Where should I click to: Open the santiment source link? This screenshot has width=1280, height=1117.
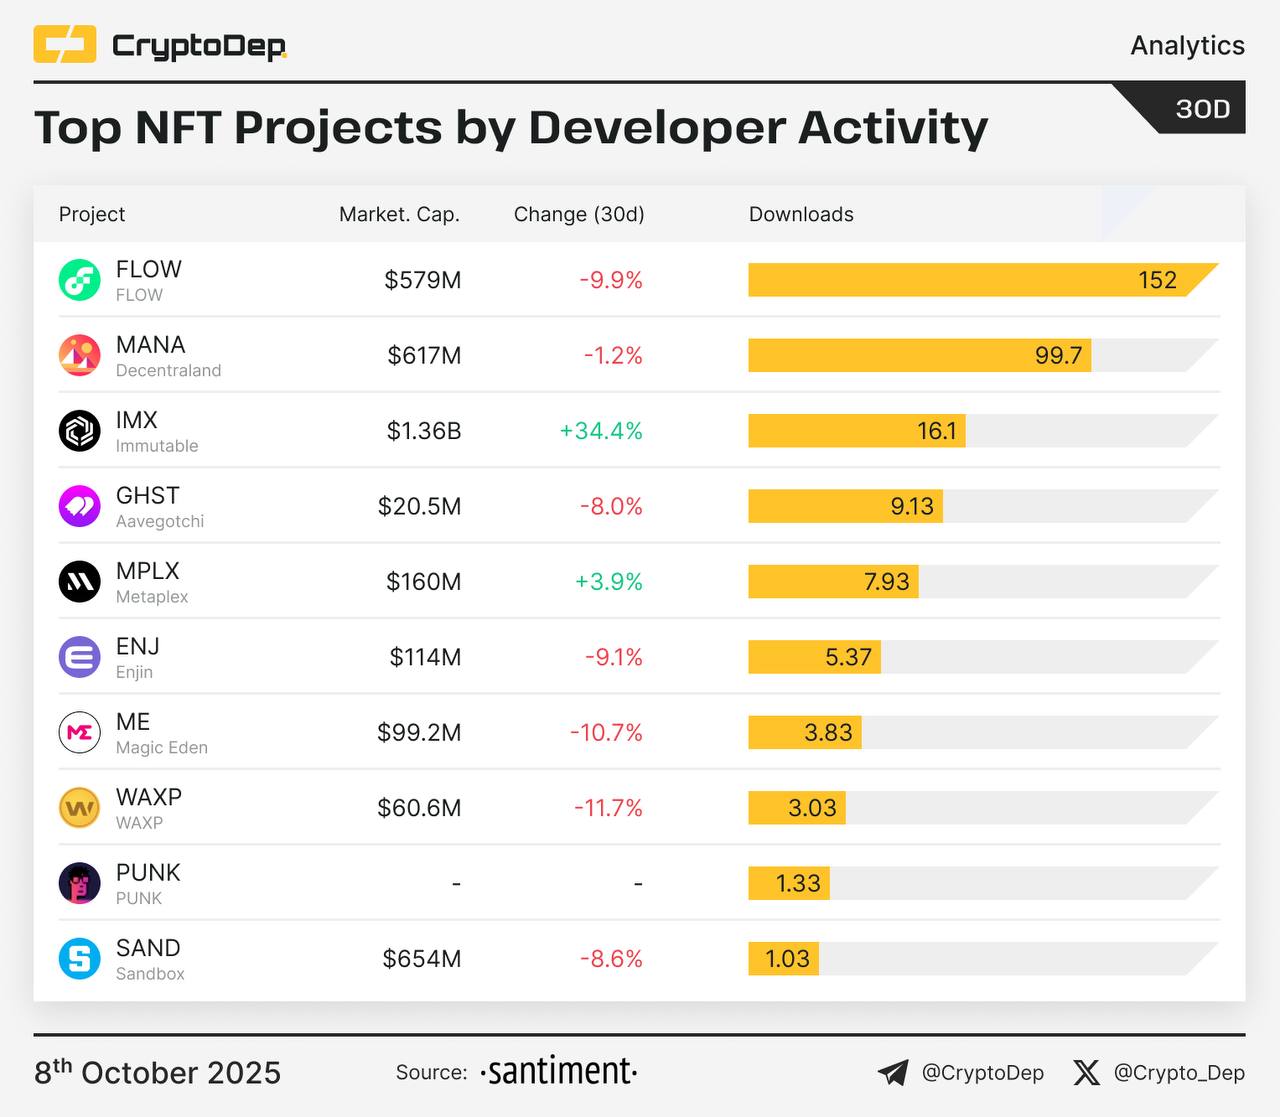[x=559, y=1072]
